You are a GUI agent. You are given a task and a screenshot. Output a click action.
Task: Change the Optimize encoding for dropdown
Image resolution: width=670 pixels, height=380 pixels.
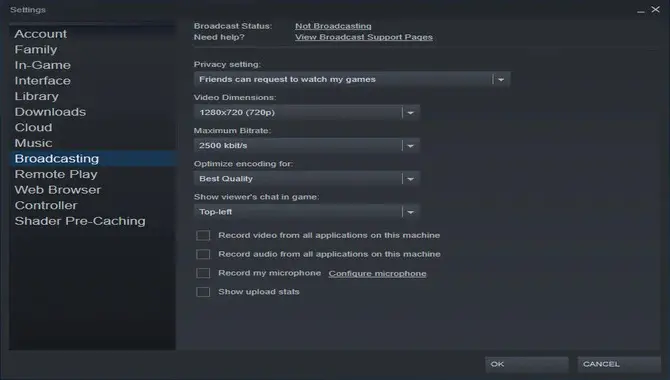(x=307, y=179)
